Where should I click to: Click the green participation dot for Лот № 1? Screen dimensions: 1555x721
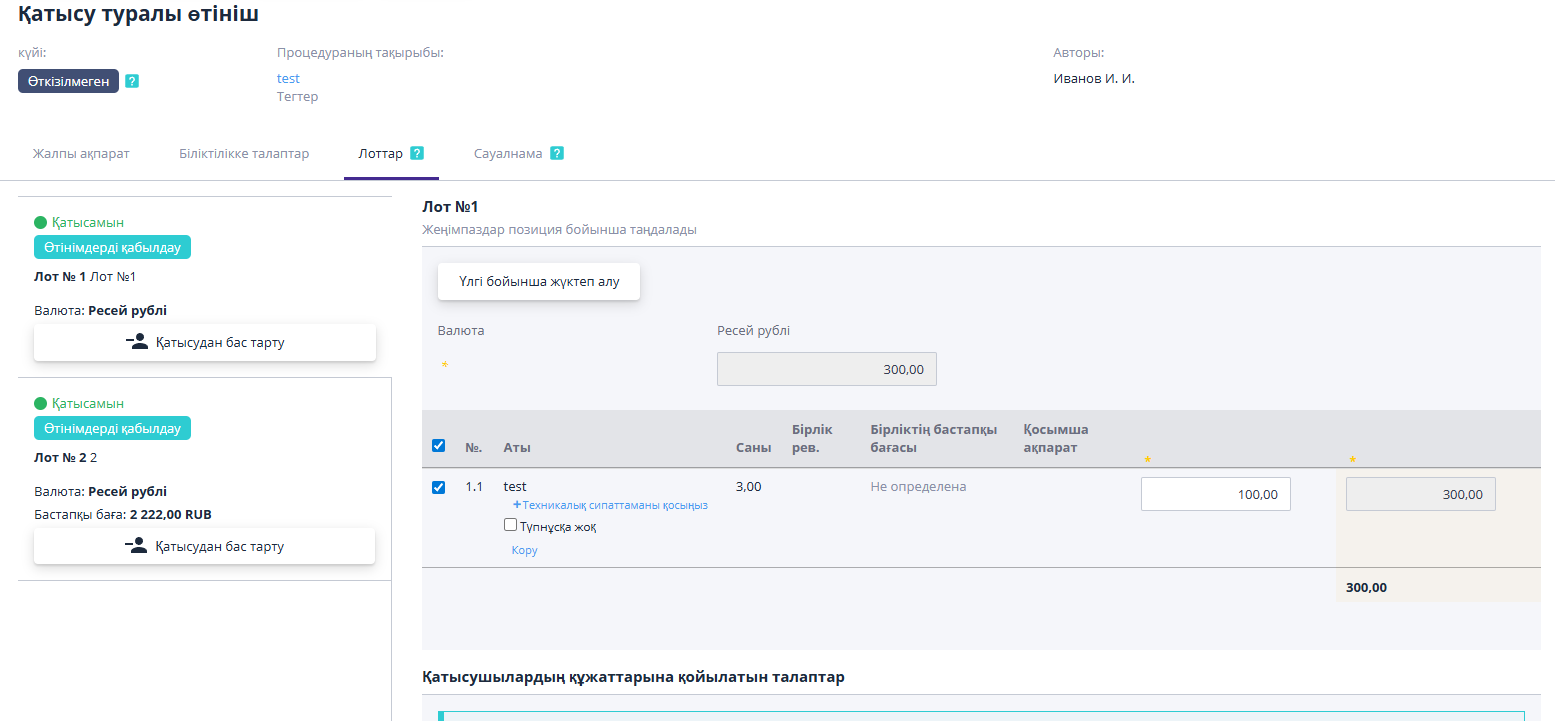click(x=41, y=223)
